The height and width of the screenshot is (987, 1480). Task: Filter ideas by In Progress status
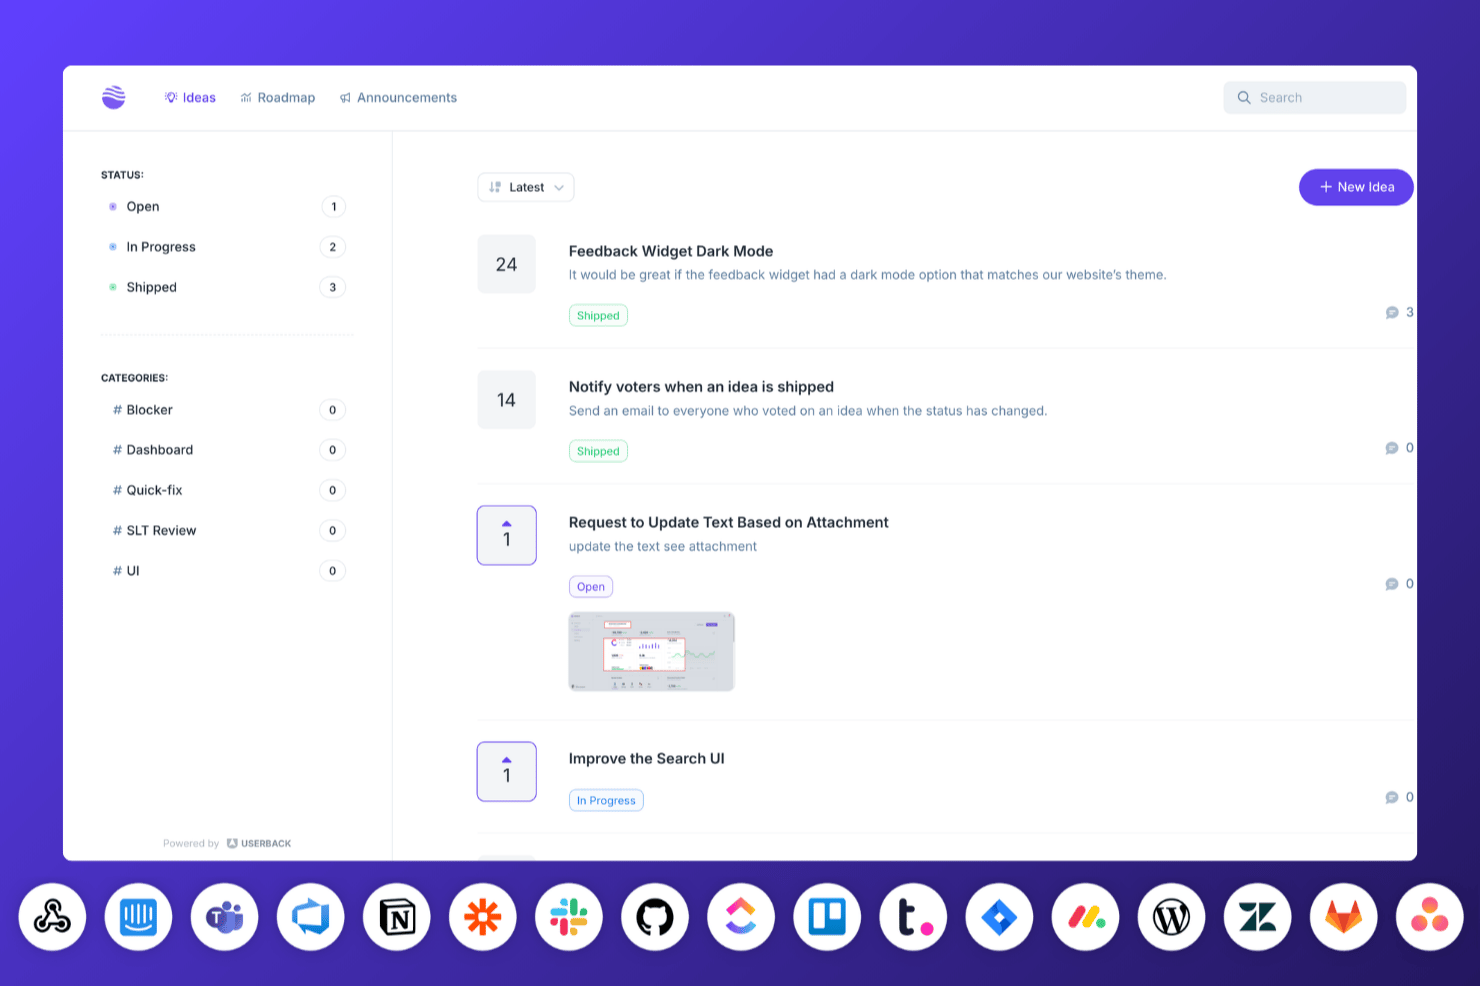point(227,247)
